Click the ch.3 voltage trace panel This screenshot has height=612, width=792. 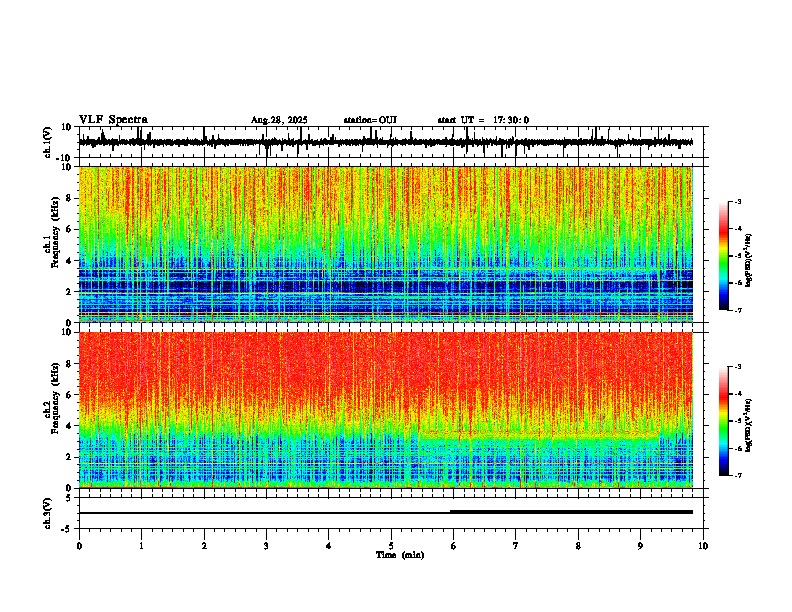coord(391,513)
